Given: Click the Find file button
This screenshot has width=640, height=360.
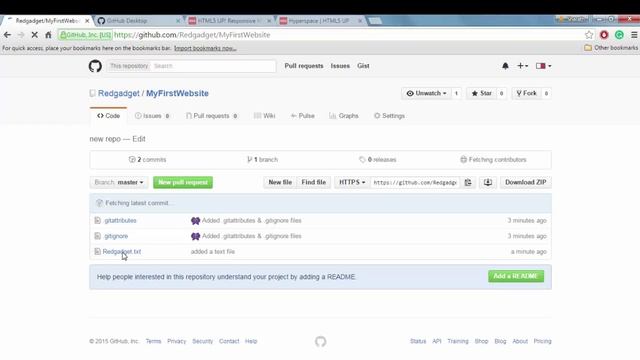Looking at the screenshot, I should 313,182.
